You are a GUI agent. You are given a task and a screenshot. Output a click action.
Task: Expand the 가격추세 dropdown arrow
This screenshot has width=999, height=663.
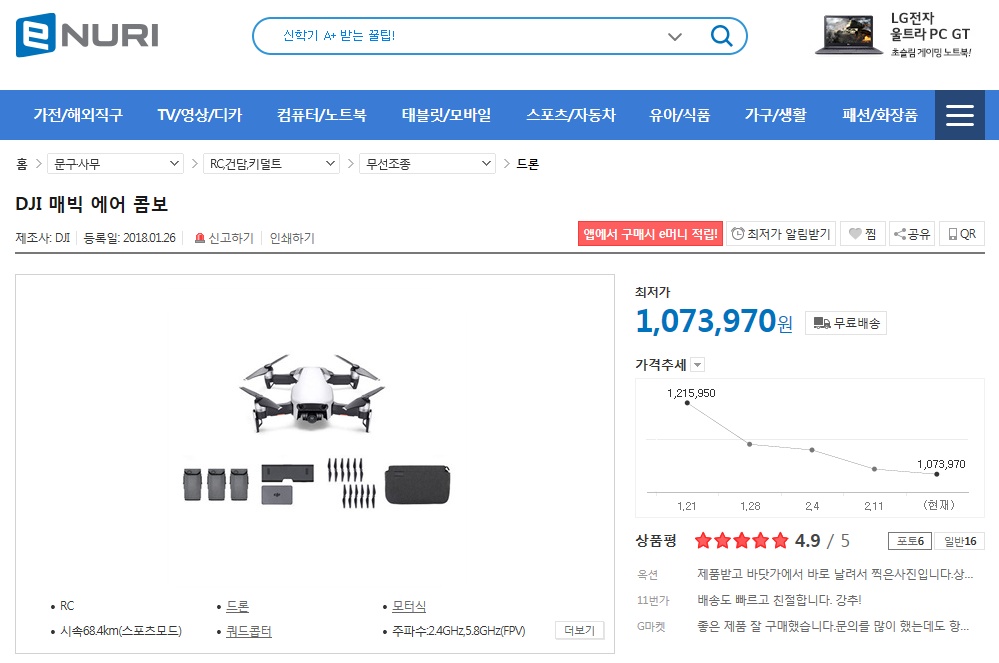point(698,365)
